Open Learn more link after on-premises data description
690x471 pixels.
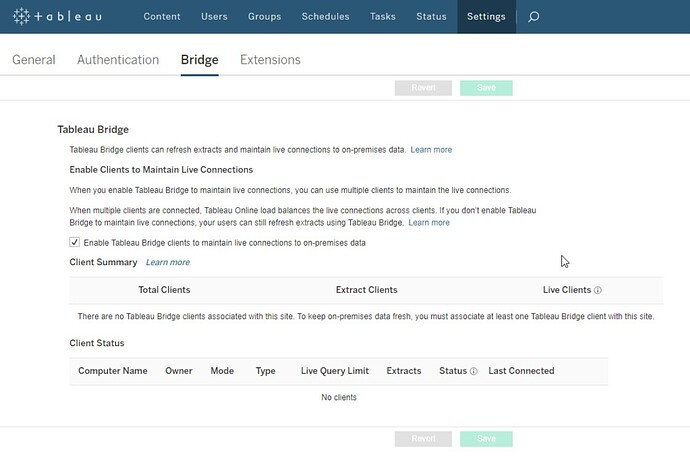pyautogui.click(x=431, y=150)
